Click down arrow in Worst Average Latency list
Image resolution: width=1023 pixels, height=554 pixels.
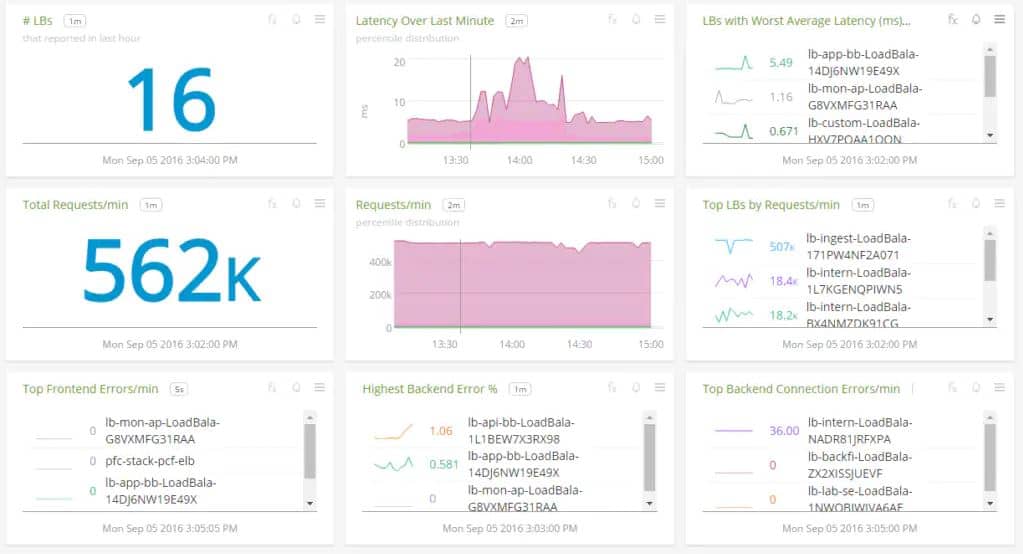990,135
